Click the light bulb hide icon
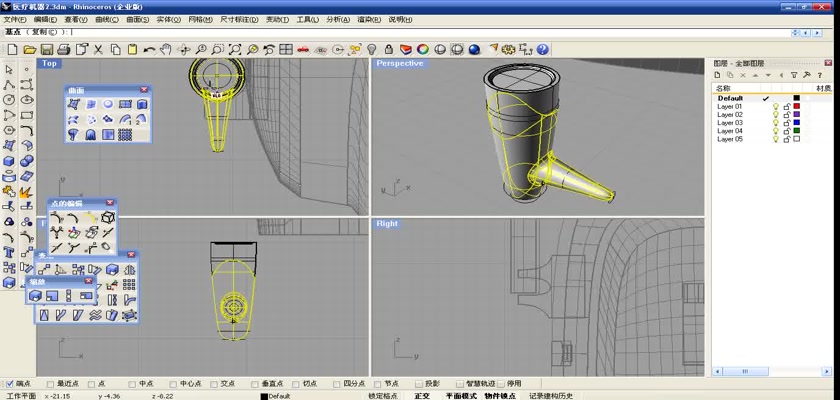The height and width of the screenshot is (400, 840). click(x=371, y=50)
